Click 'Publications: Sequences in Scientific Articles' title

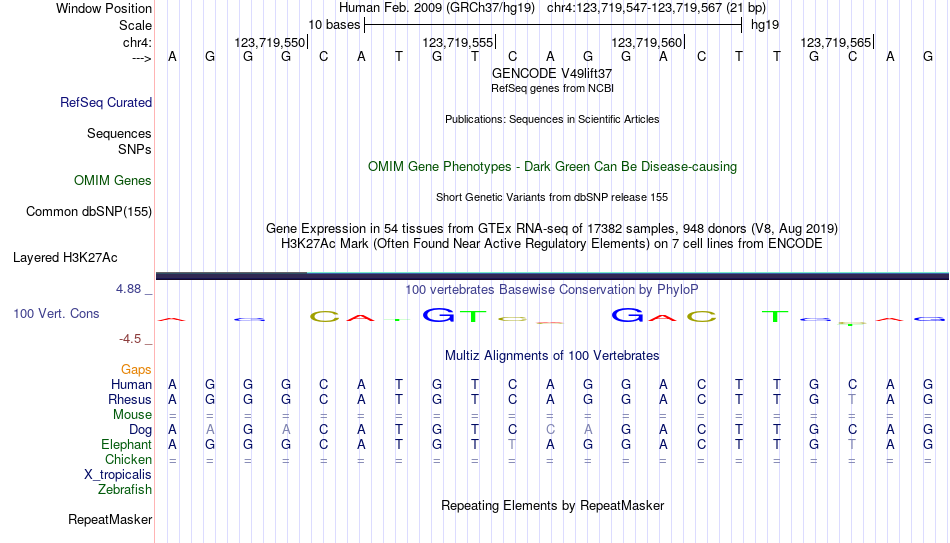click(552, 119)
